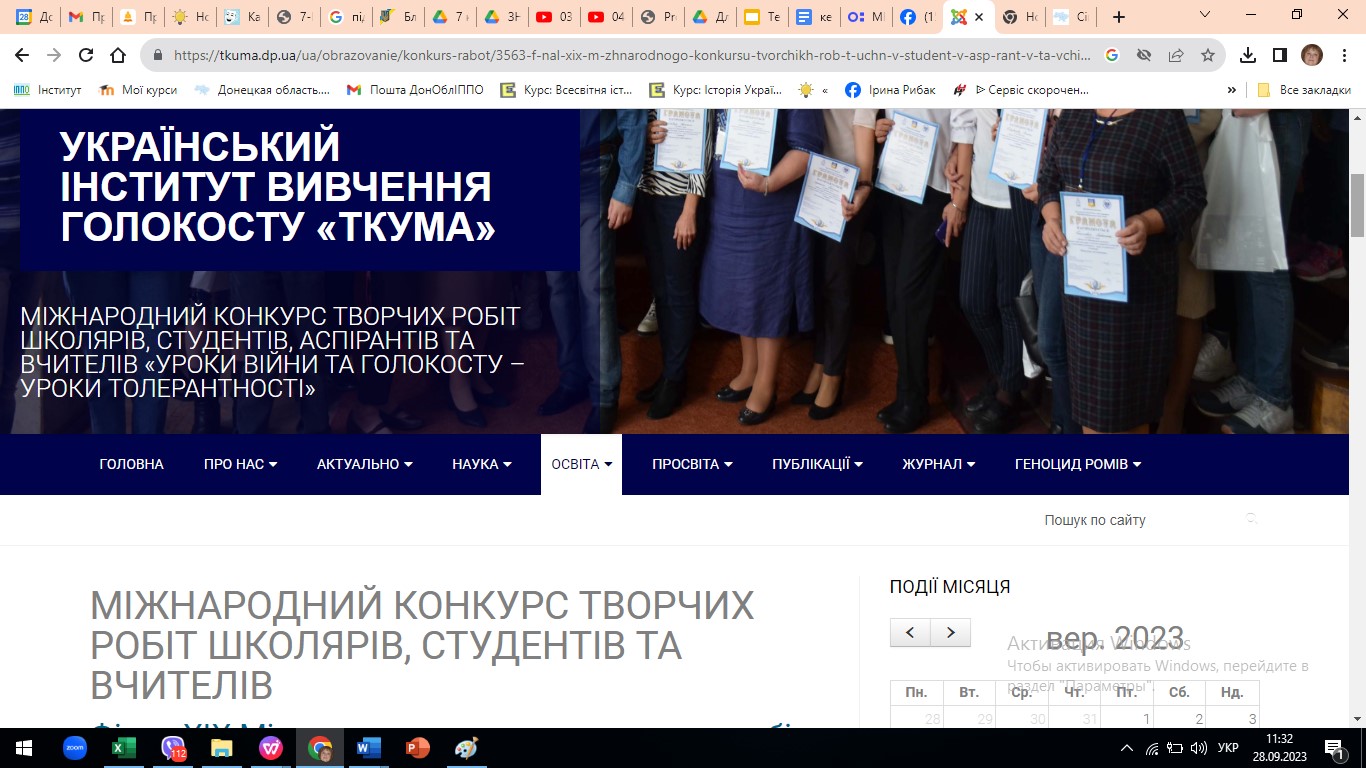Show hidden system tray icons

1127,748
